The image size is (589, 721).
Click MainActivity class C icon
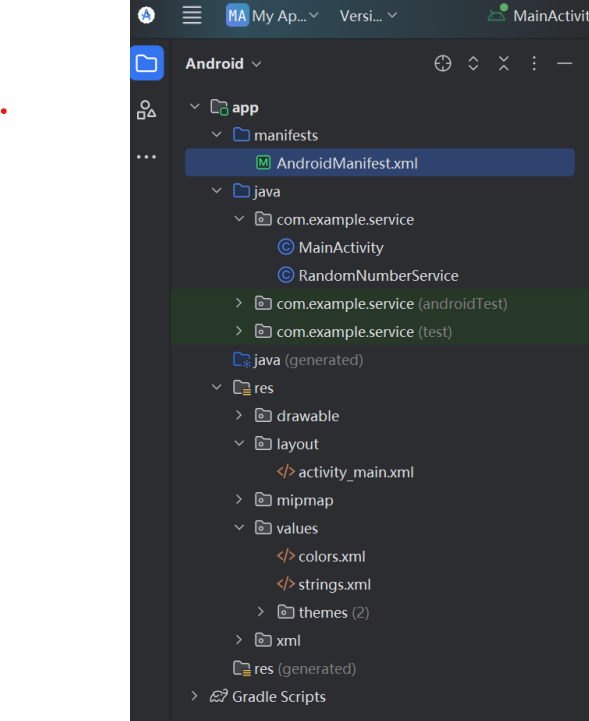point(286,247)
